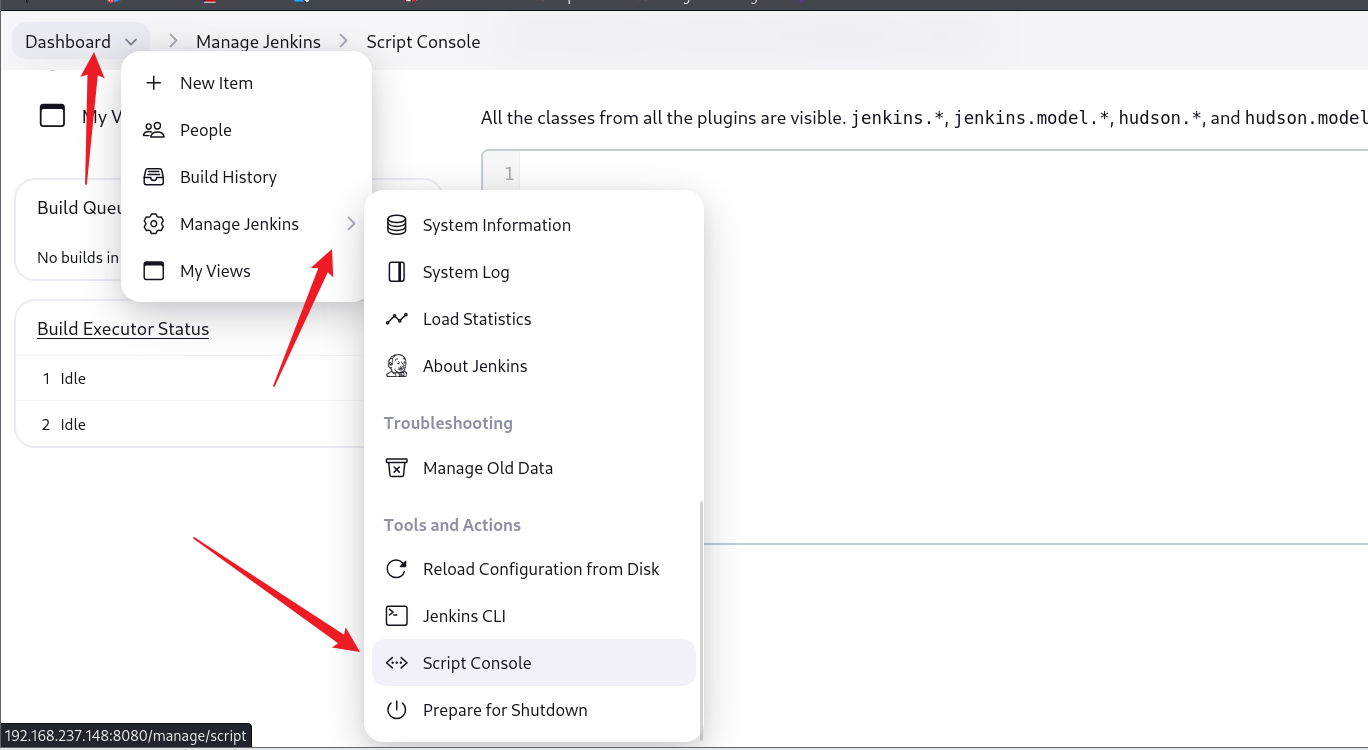The width and height of the screenshot is (1368, 750).
Task: Go to Manage Jenkins breadcrumb link
Action: click(x=258, y=42)
